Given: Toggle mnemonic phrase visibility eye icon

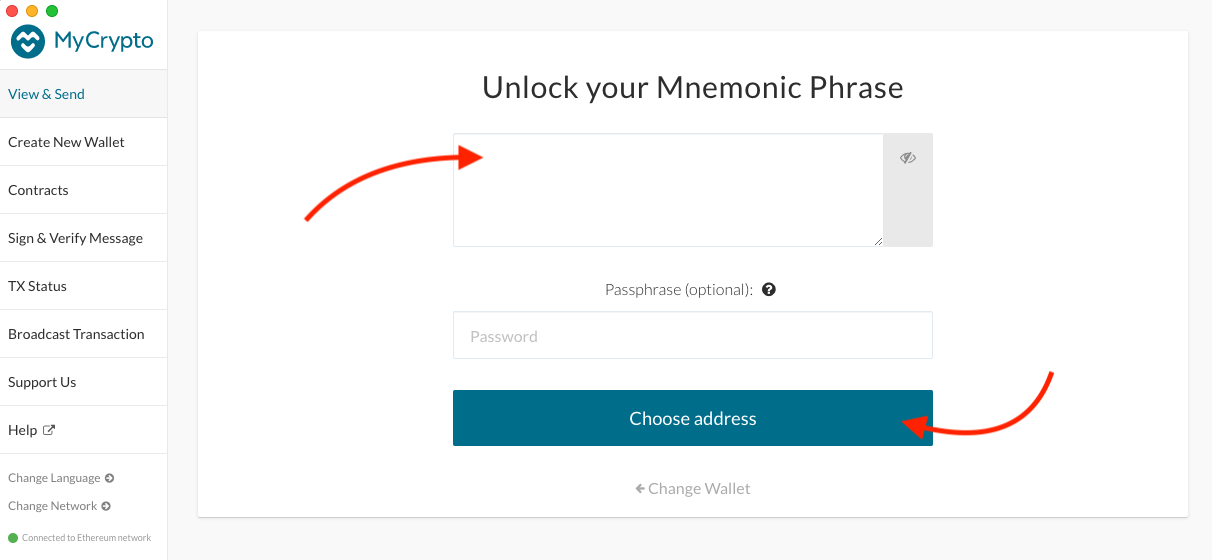Looking at the screenshot, I should [x=908, y=158].
